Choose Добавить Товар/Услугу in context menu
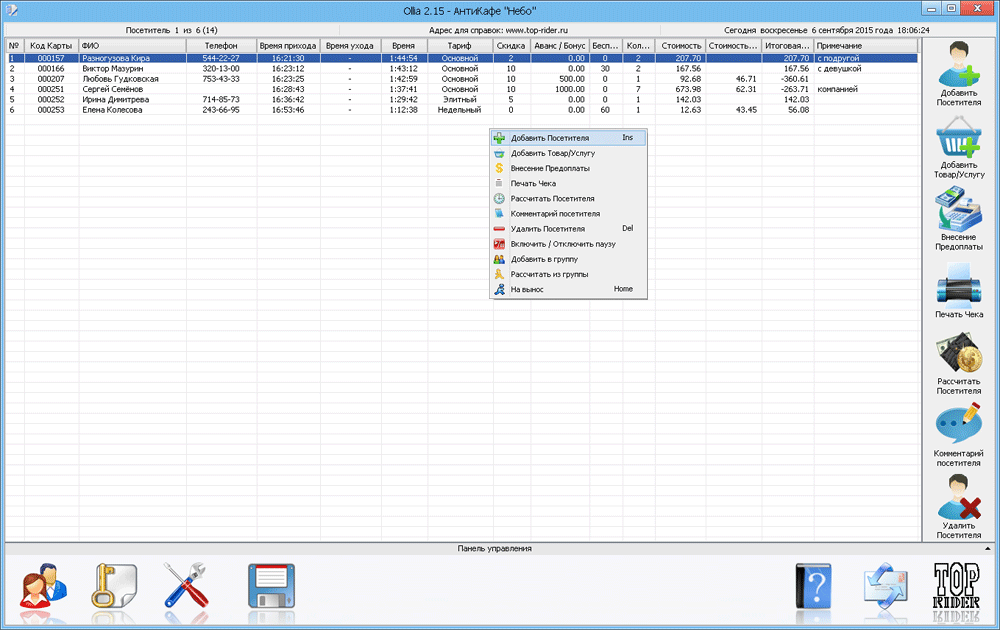 point(569,153)
